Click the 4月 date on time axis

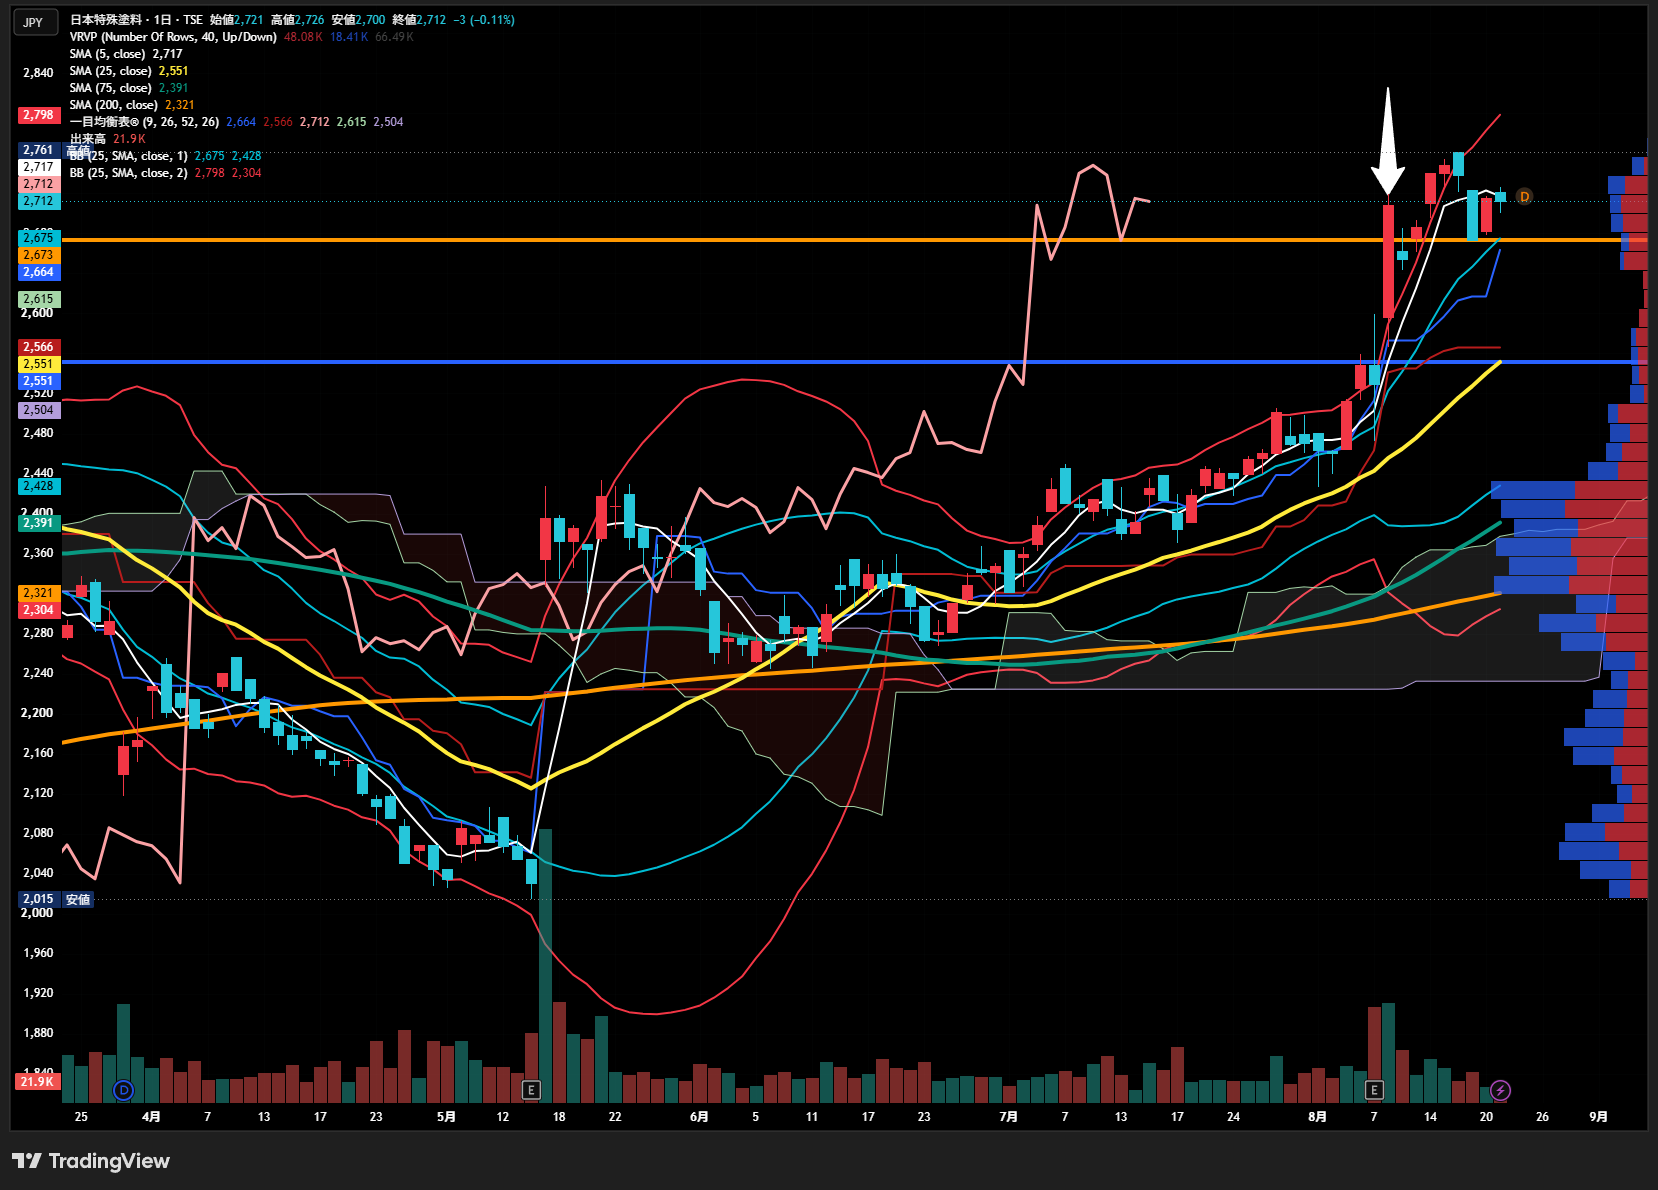pyautogui.click(x=151, y=1117)
